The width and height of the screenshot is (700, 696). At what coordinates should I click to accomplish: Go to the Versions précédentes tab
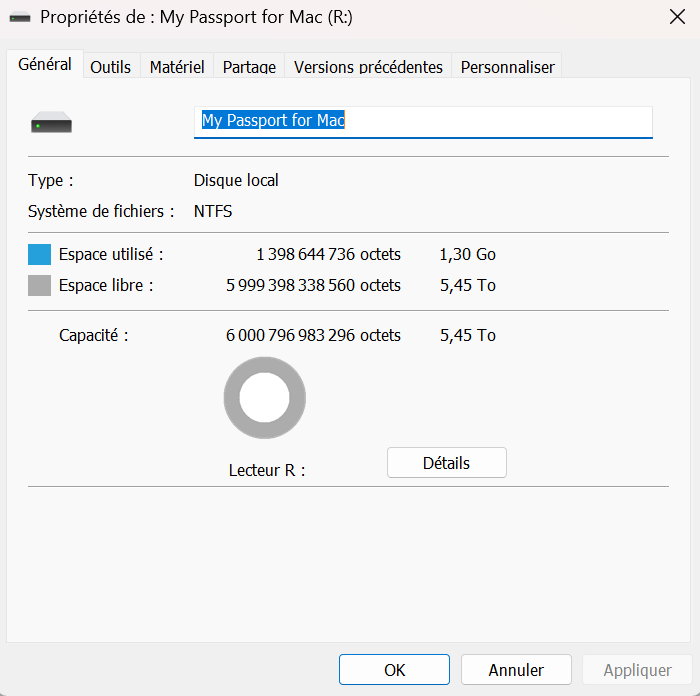pyautogui.click(x=368, y=67)
